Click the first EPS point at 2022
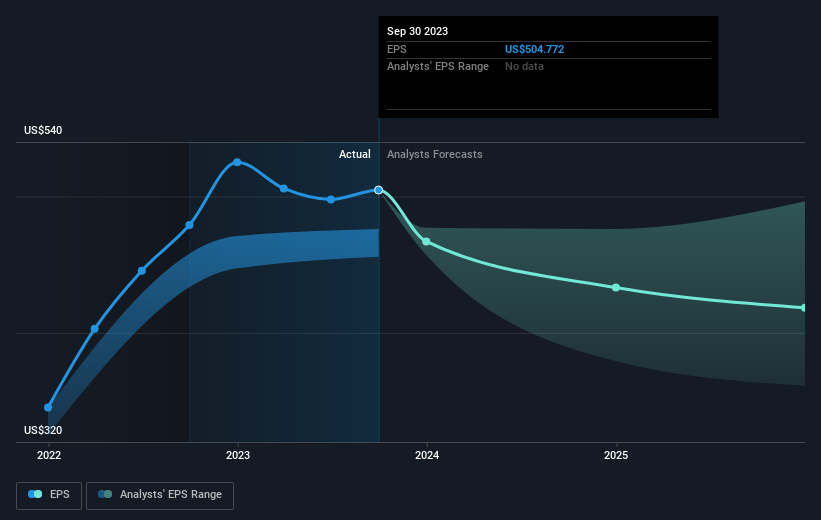 48,407
